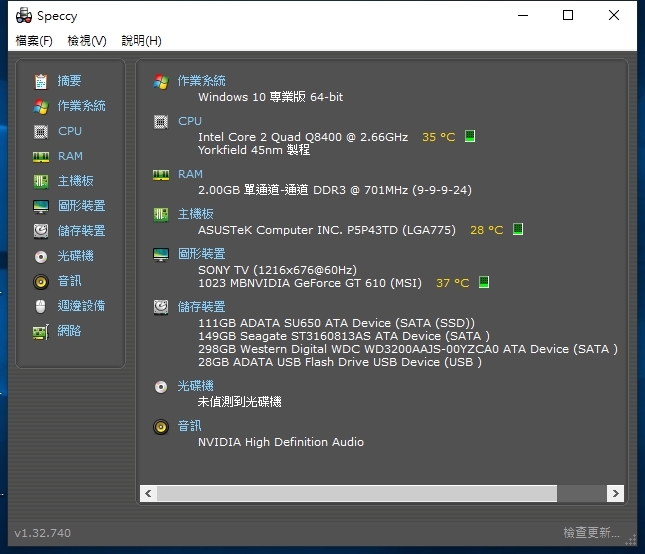Click the 298GB Western Digital WD3200AAJS entry
The image size is (645, 554).
click(408, 349)
